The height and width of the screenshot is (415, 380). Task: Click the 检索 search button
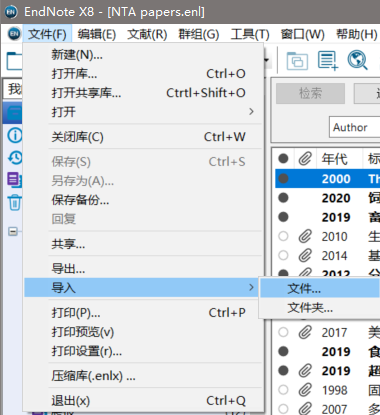point(310,93)
